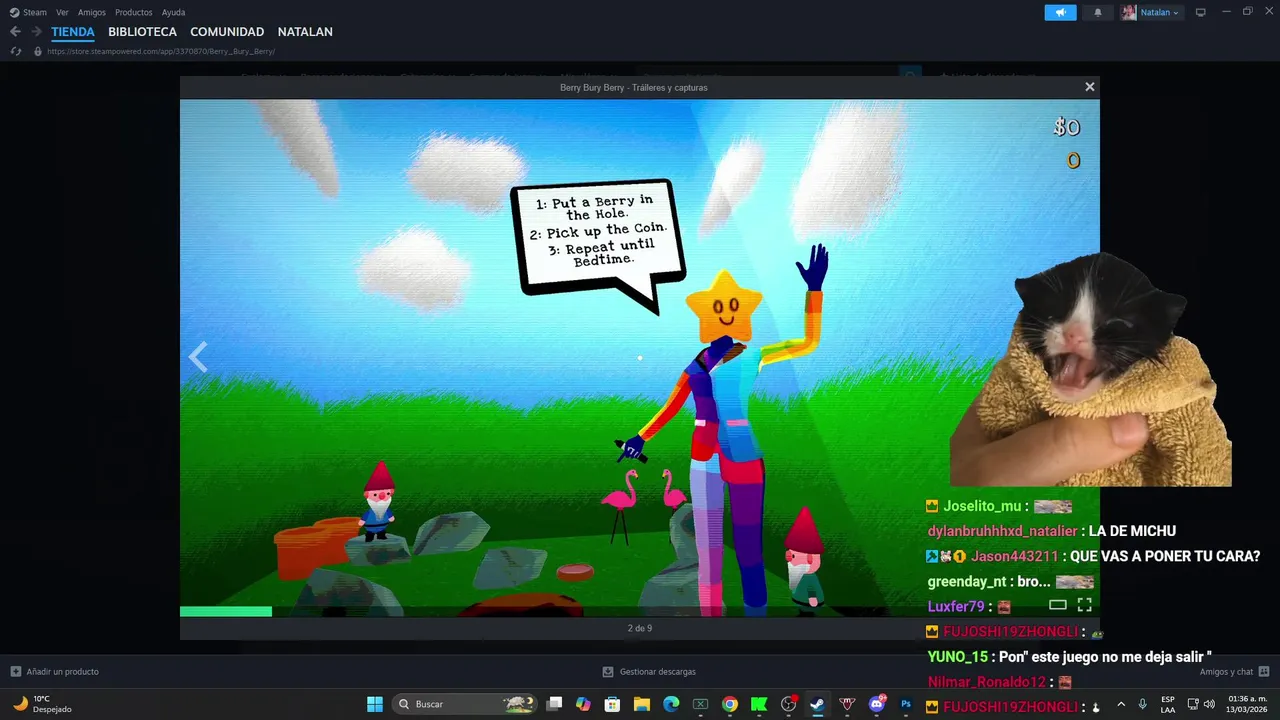Image resolution: width=1280 pixels, height=720 pixels.
Task: Open the Ayuda menu
Action: pyautogui.click(x=174, y=12)
